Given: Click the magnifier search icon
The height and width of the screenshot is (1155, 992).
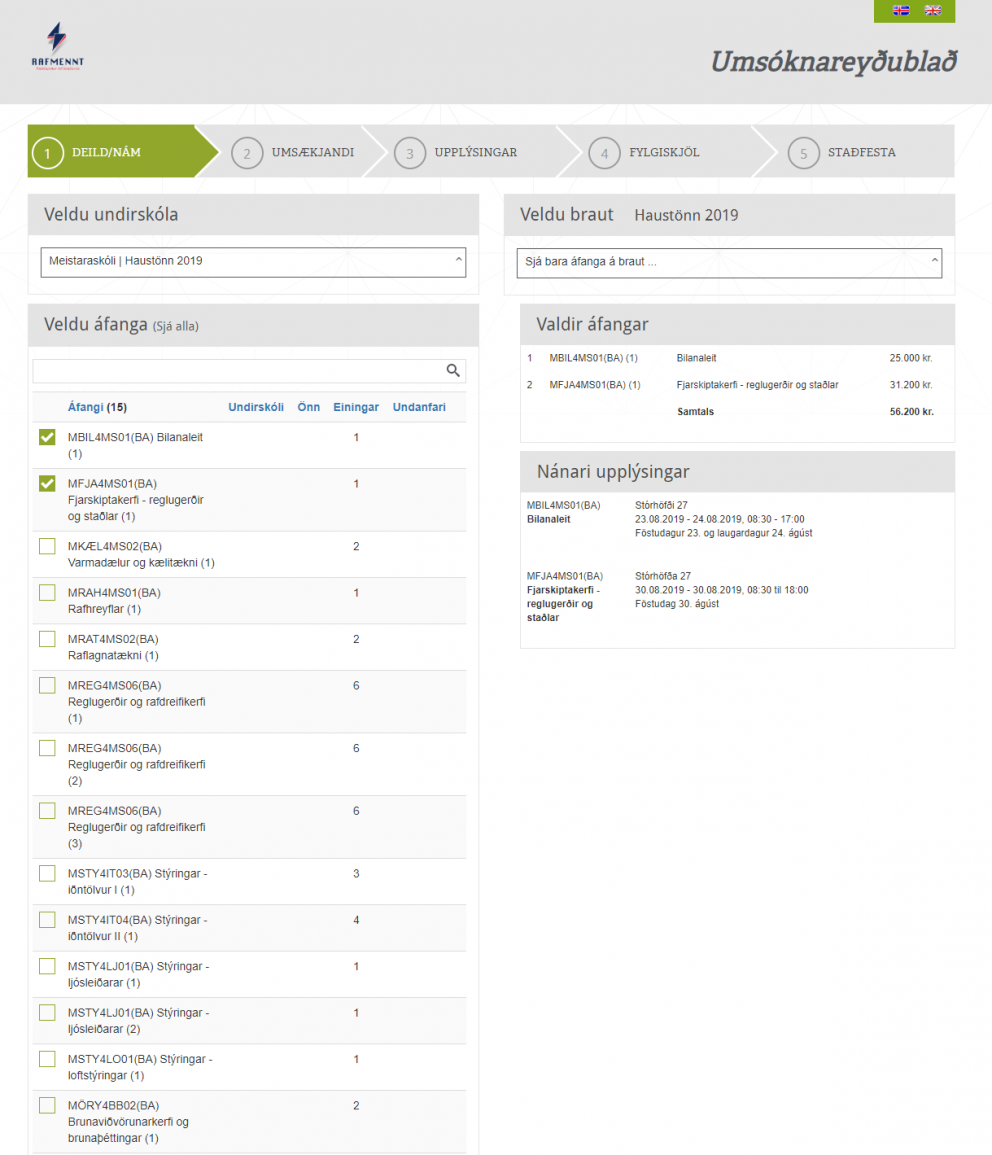Looking at the screenshot, I should click(453, 371).
